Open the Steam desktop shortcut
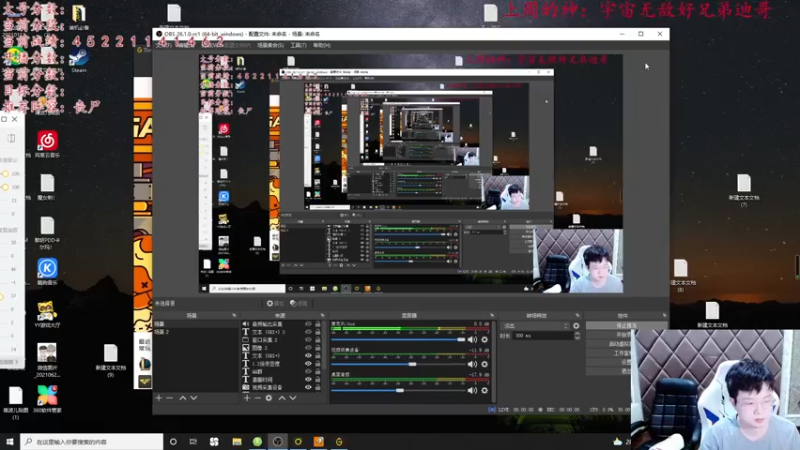The image size is (800, 450). coord(79,60)
